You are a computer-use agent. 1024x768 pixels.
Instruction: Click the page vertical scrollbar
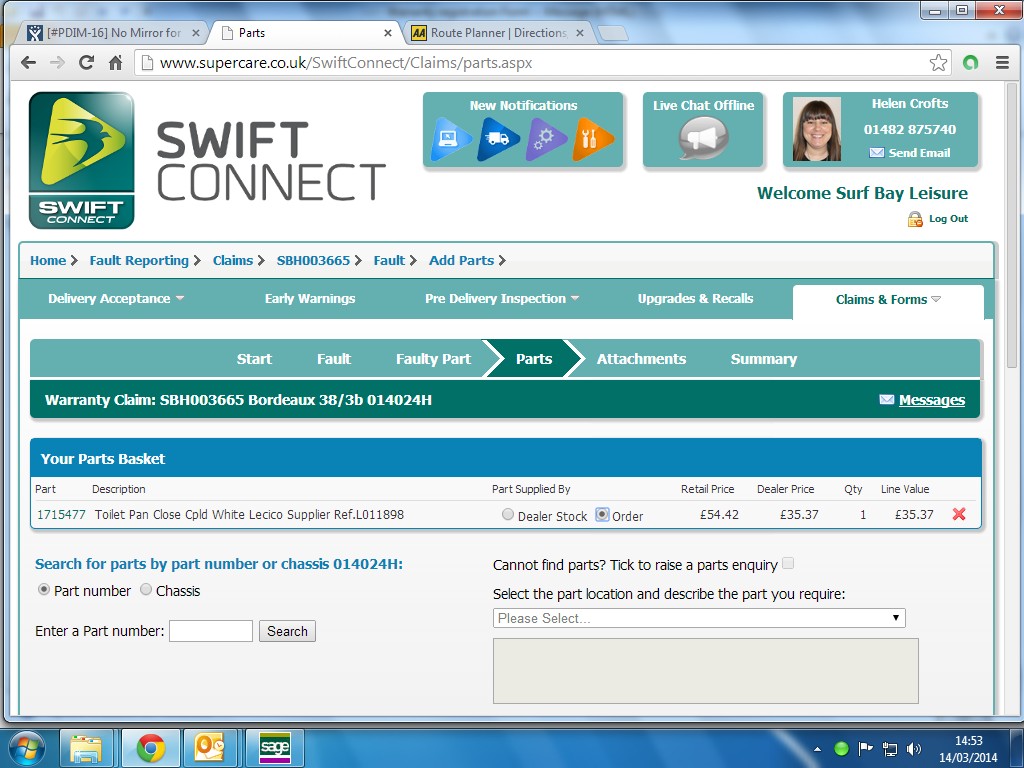[x=1013, y=226]
